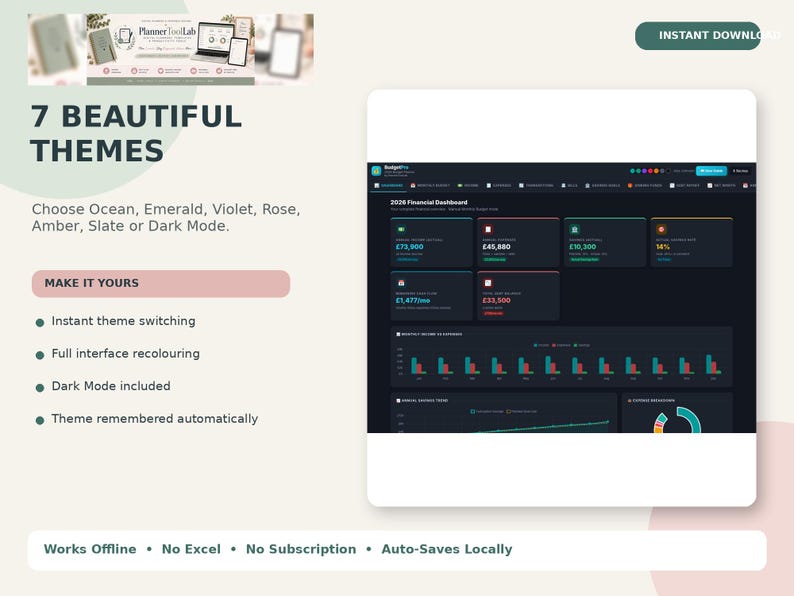Screen dimensions: 794x596
Task: Click the Savings Goals bank icon
Action: [587, 185]
